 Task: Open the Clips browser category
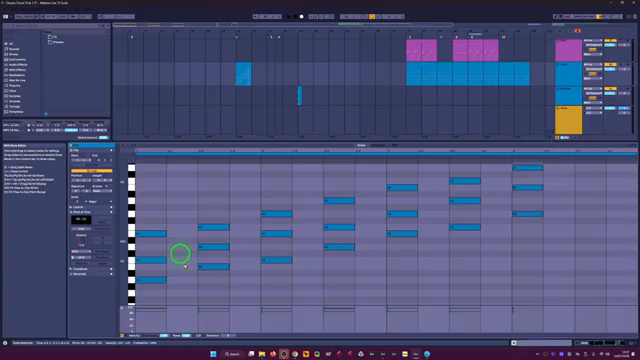(13, 91)
